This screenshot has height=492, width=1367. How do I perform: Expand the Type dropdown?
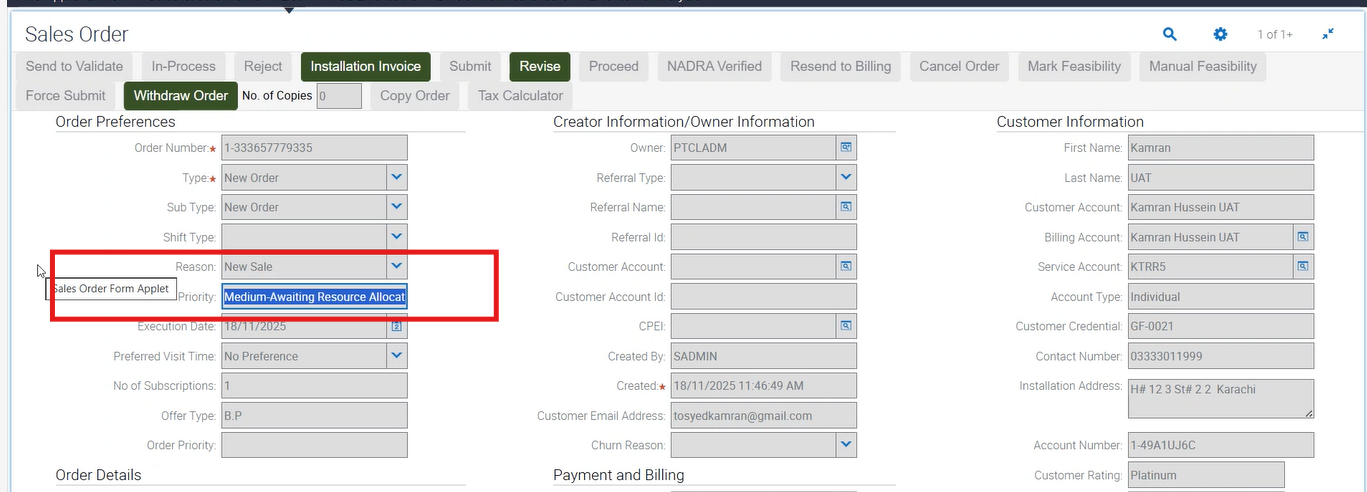click(x=397, y=178)
